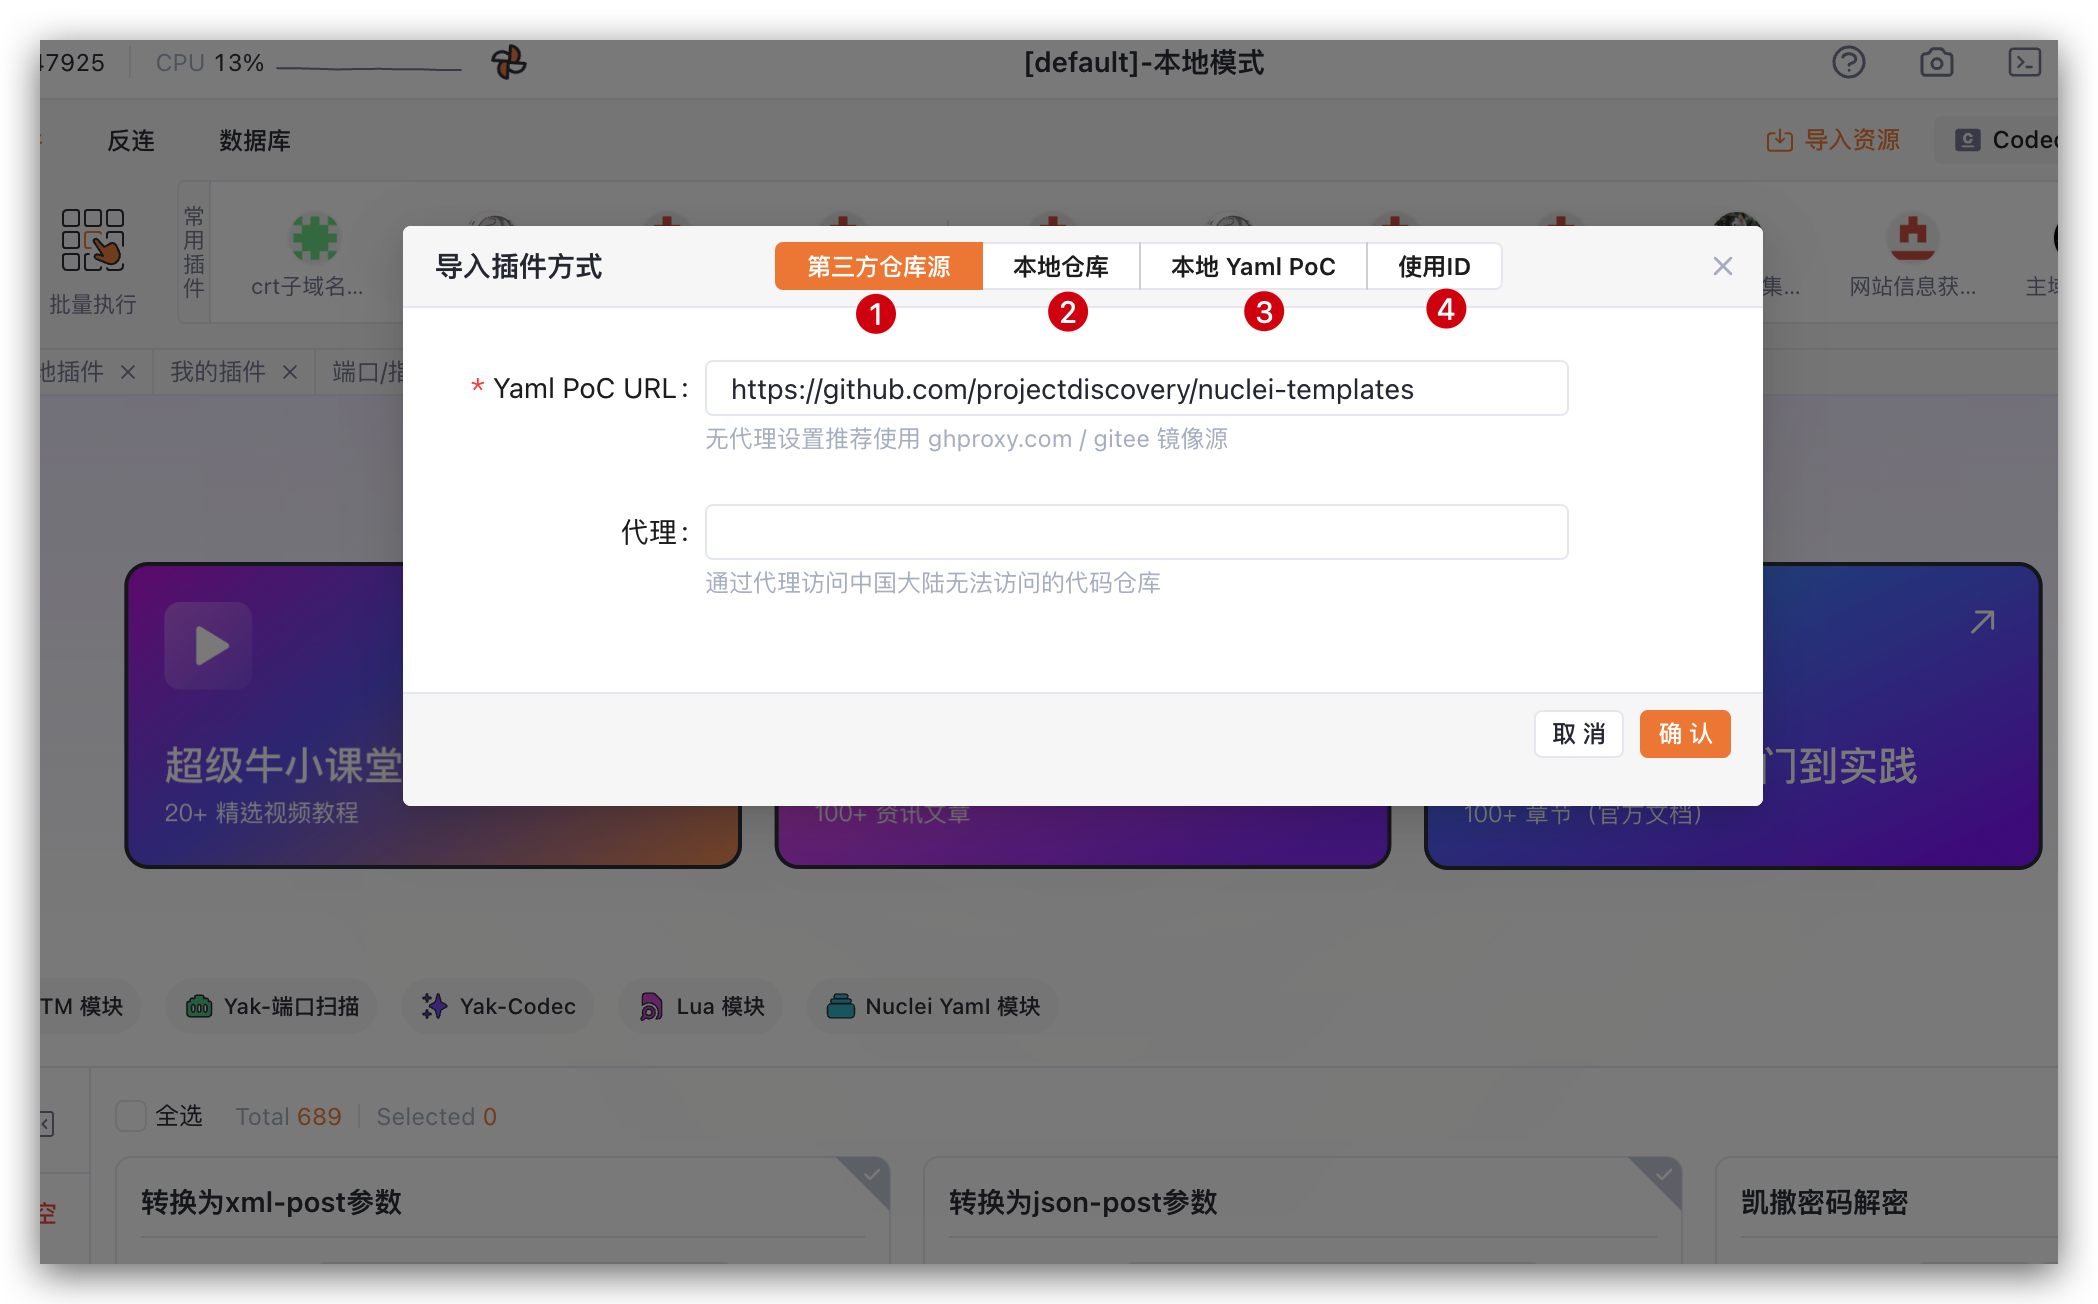This screenshot has height=1304, width=2098.
Task: Click the help question mark icon
Action: [x=1848, y=63]
